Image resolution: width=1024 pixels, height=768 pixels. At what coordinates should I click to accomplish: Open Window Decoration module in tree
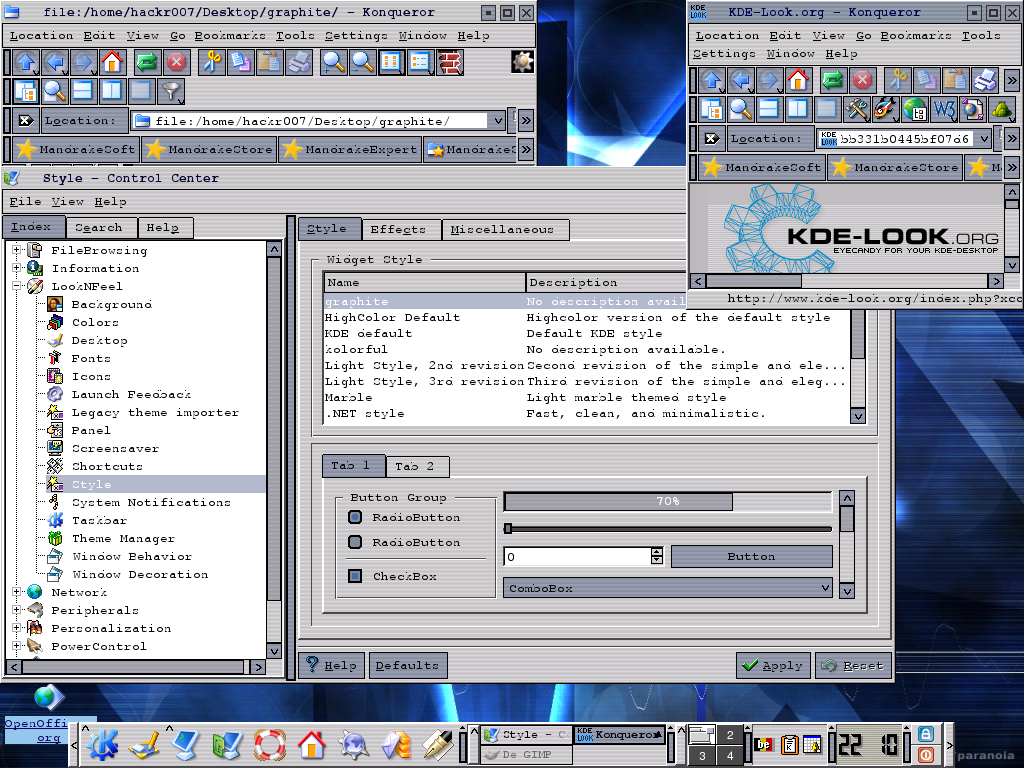tap(140, 575)
